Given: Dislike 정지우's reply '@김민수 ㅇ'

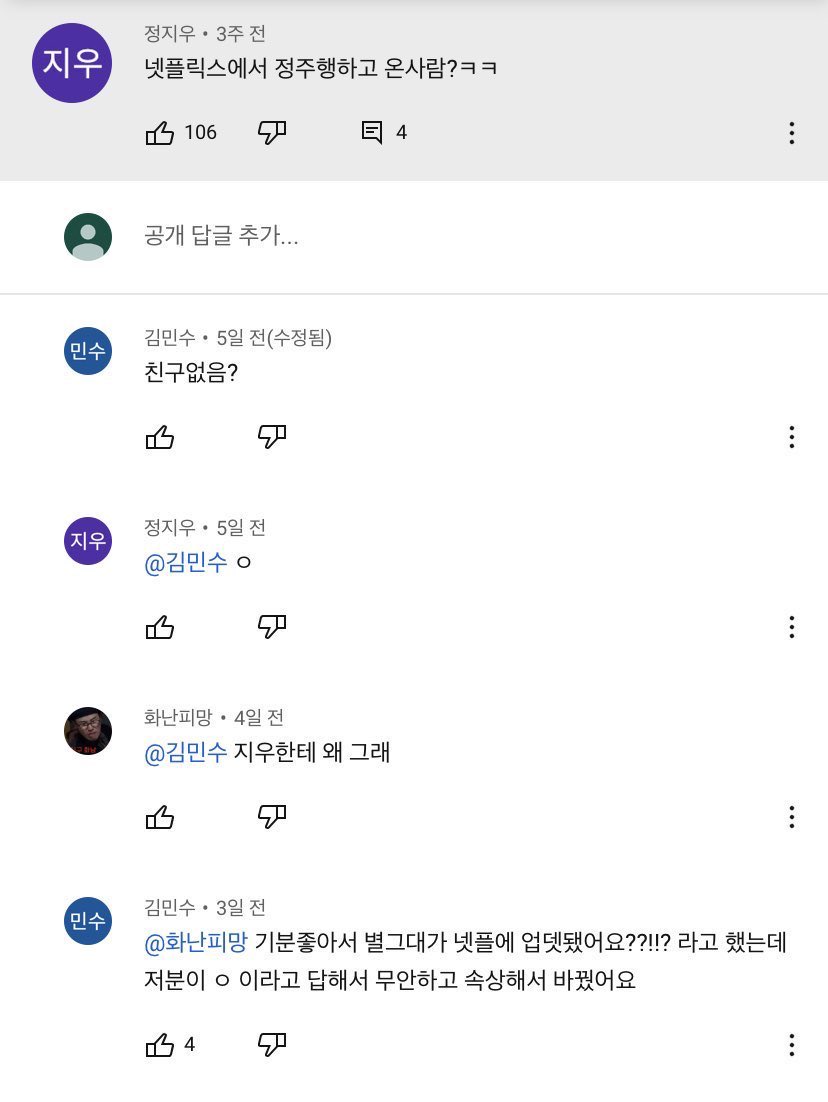Looking at the screenshot, I should 272,627.
